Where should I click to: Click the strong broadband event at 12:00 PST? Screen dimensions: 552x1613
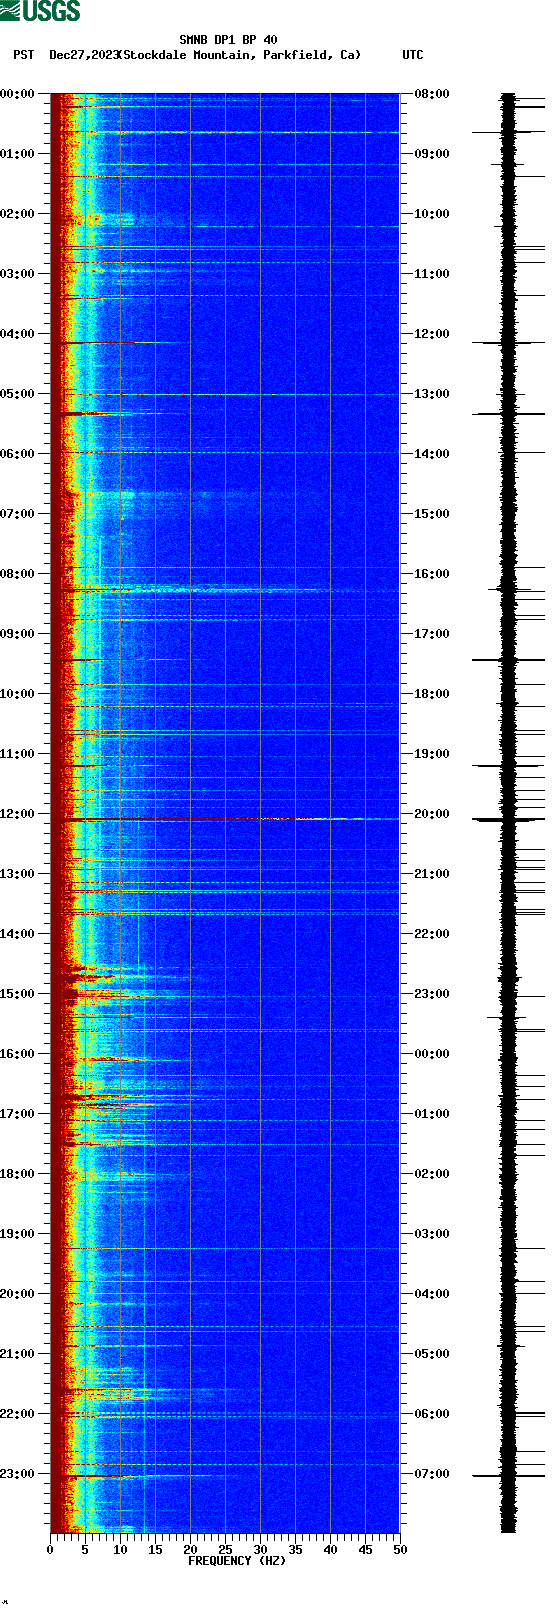225,819
